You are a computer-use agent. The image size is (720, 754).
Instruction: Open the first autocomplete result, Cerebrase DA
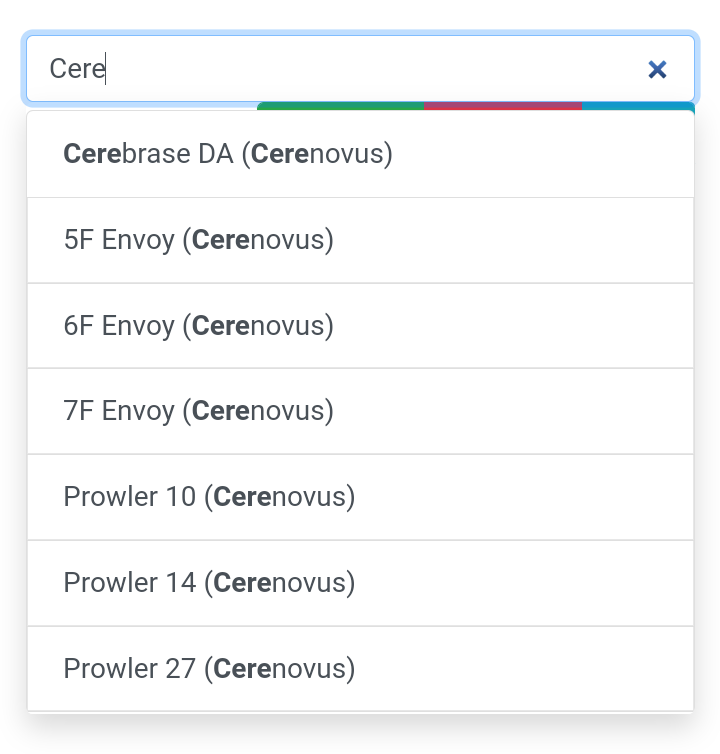360,154
